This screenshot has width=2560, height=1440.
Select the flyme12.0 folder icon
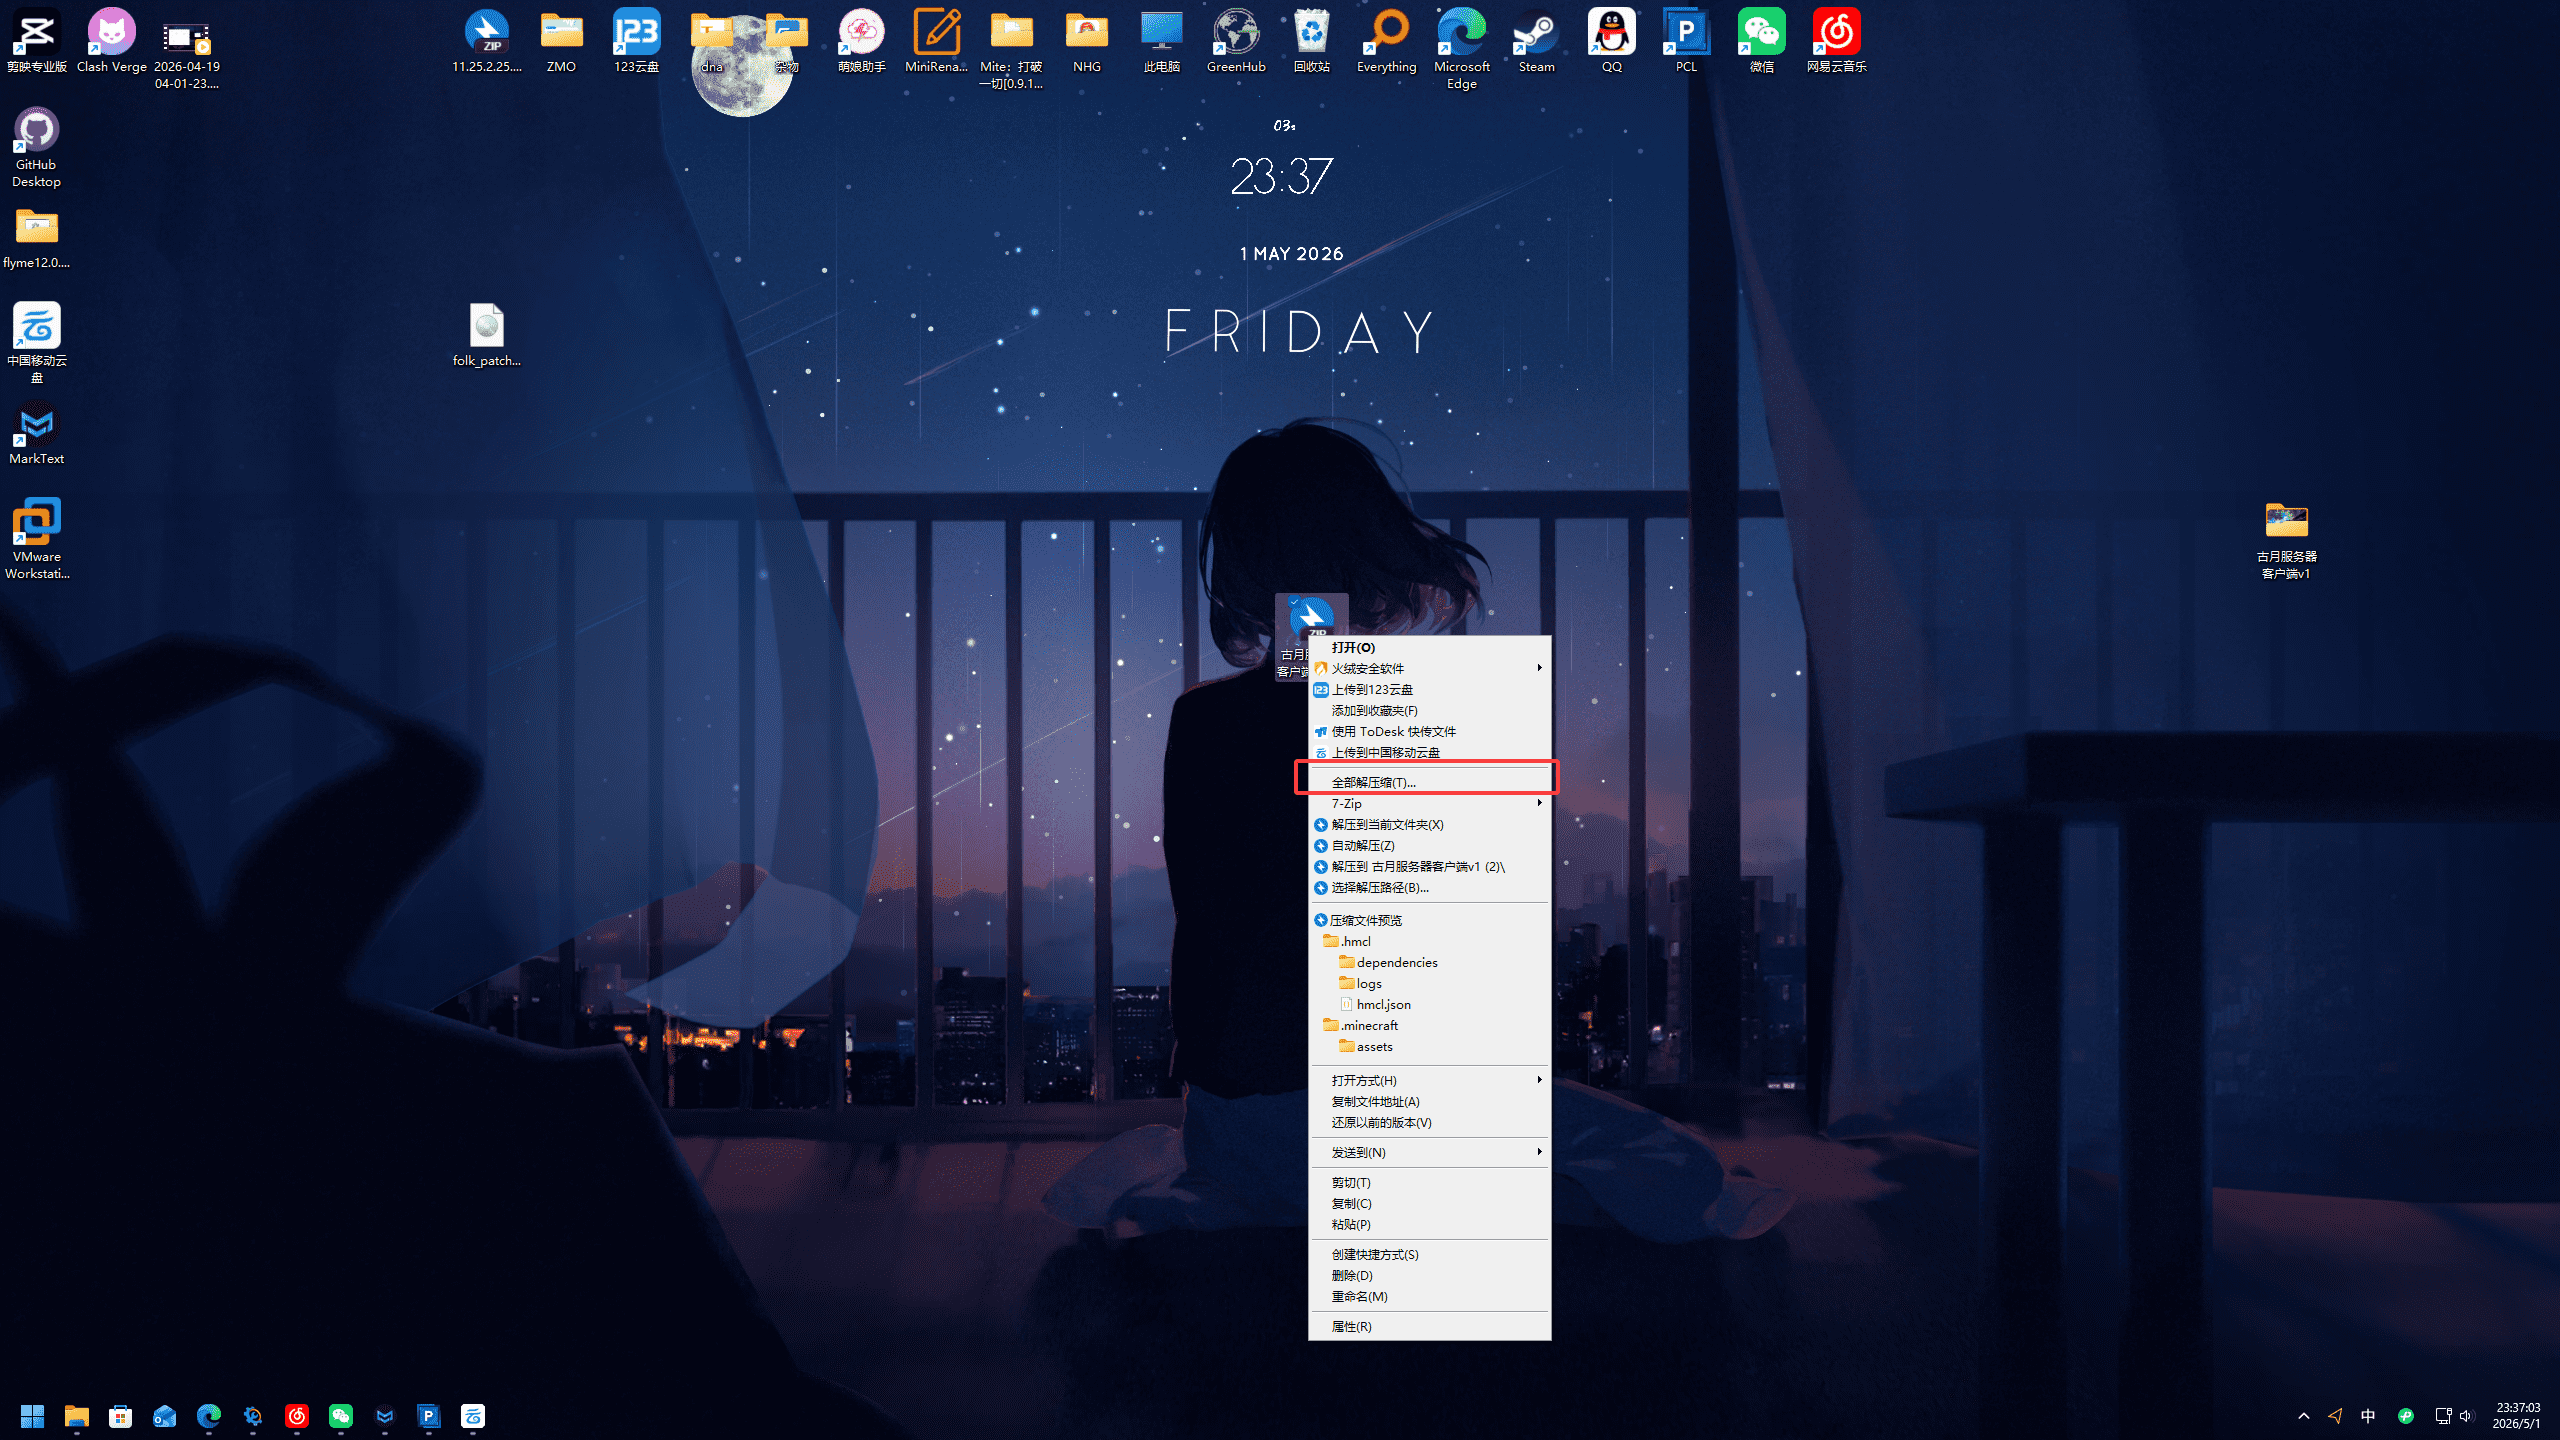coord(37,238)
